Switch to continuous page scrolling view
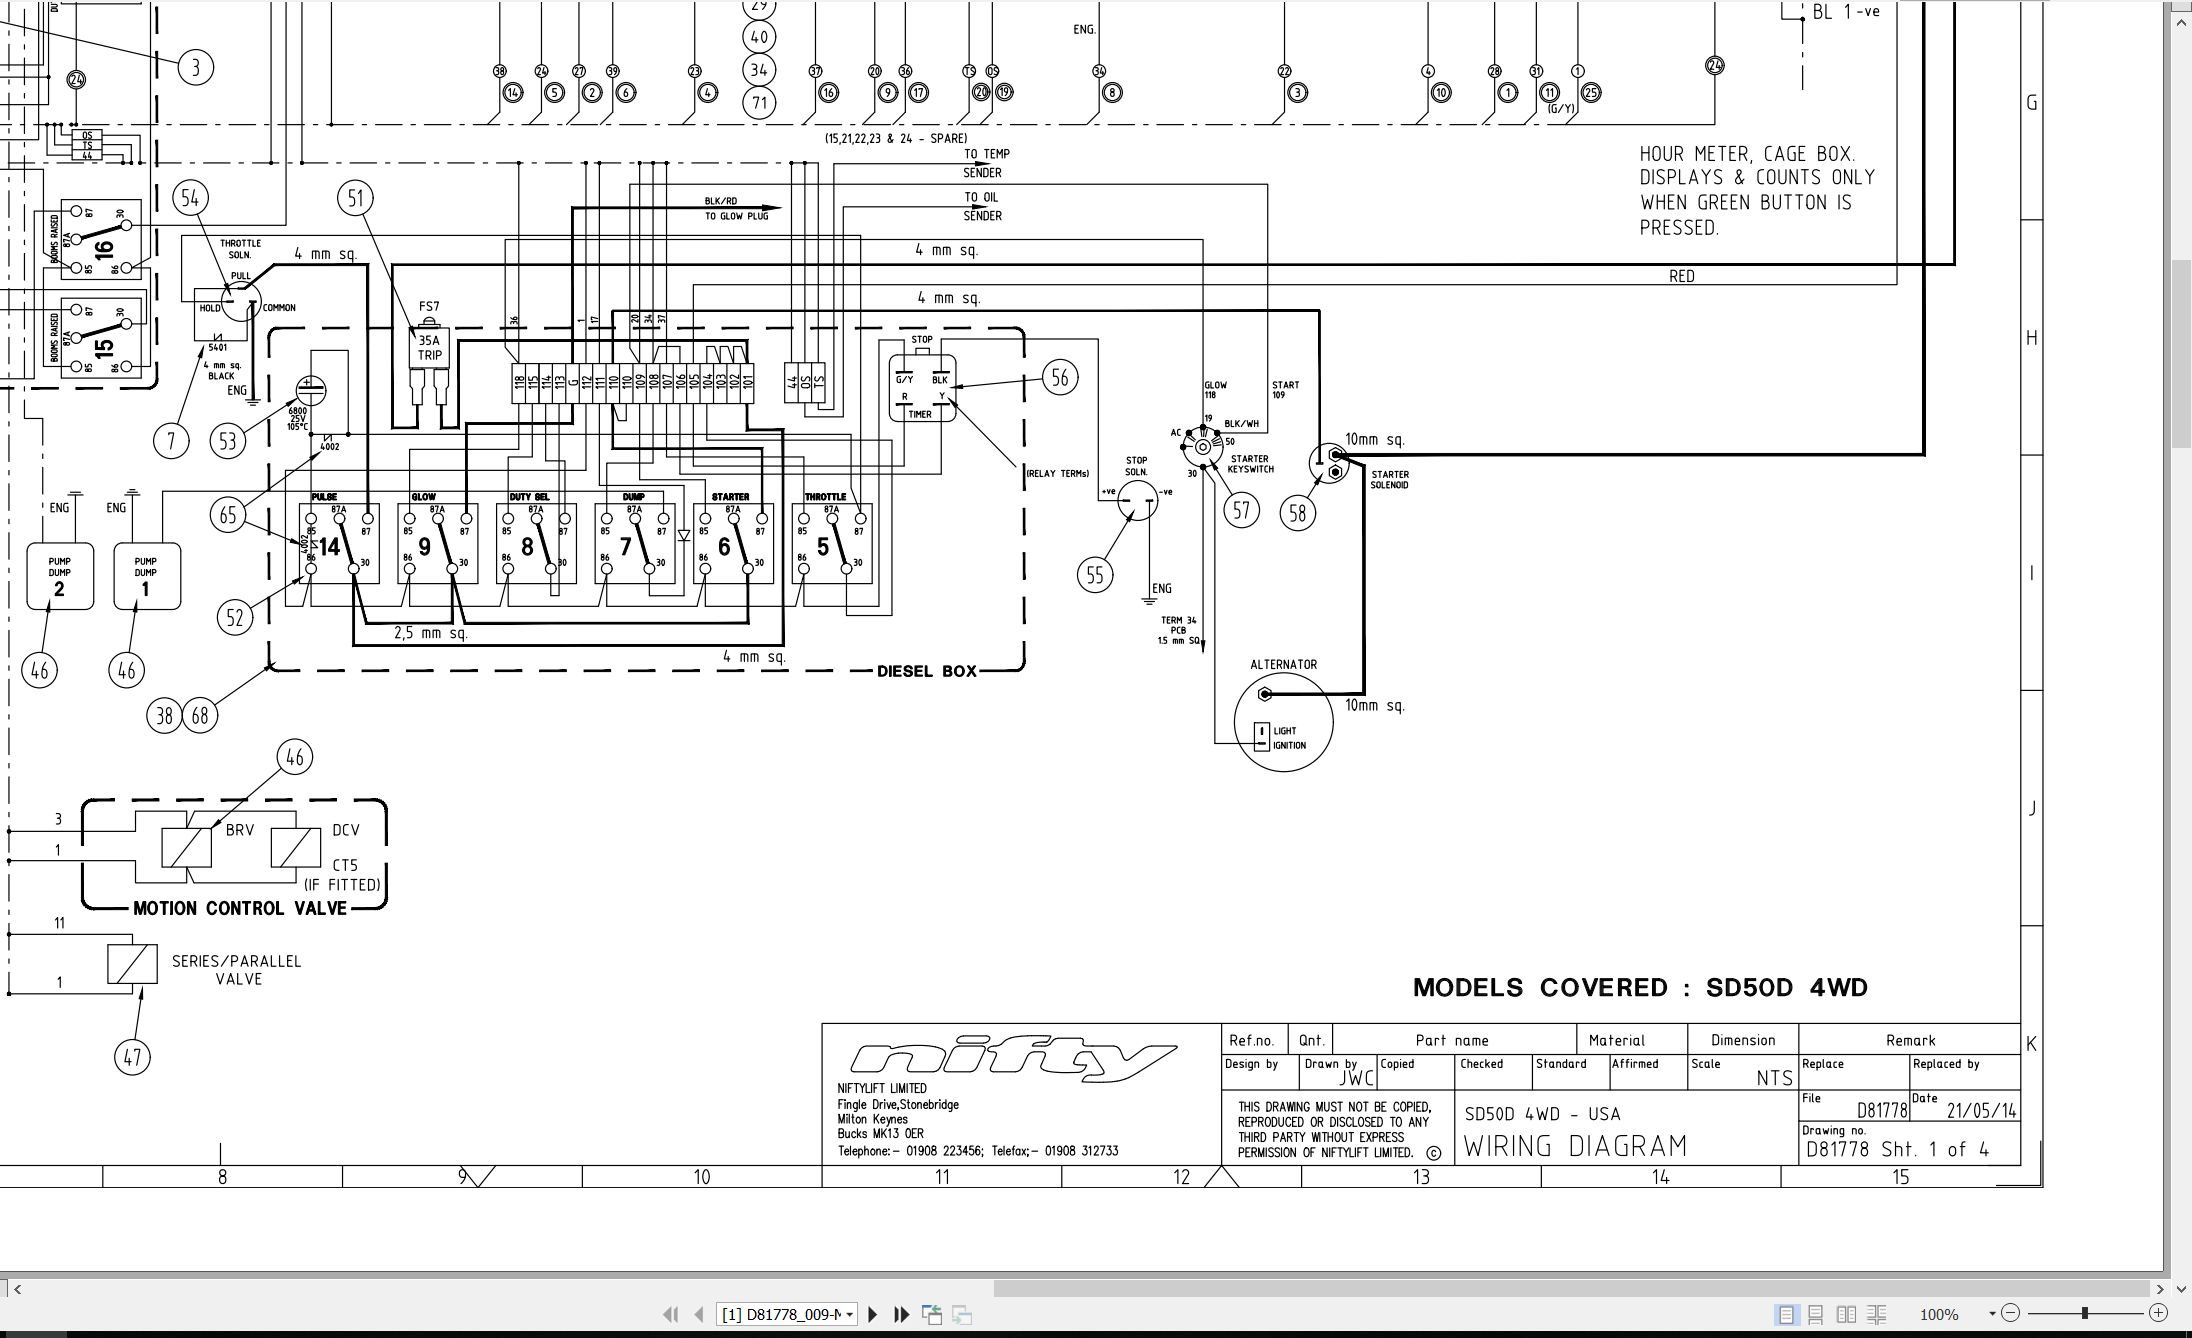Screen dimensions: 2192x1338 coord(1816,1314)
